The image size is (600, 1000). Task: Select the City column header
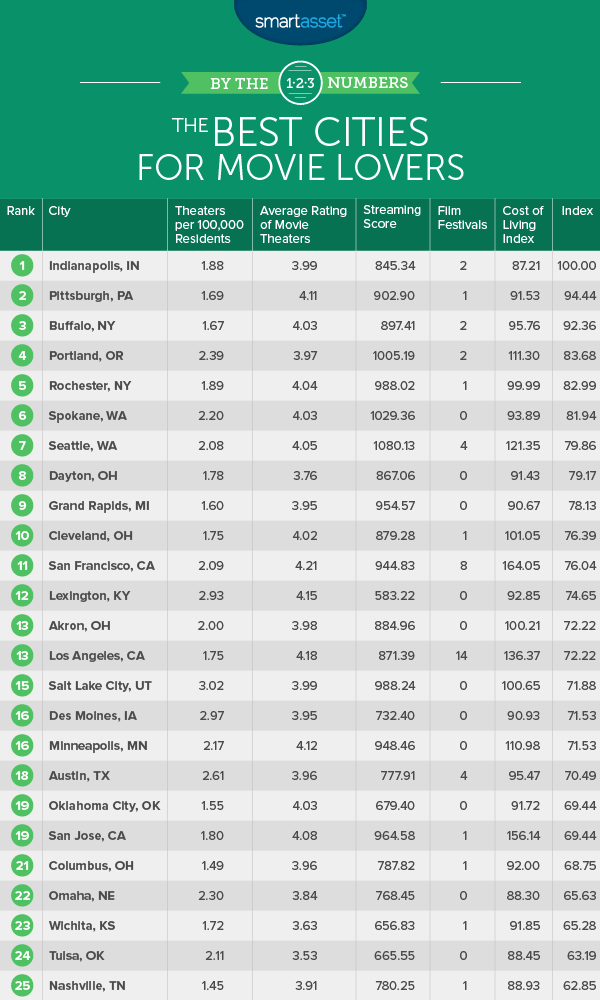(59, 211)
